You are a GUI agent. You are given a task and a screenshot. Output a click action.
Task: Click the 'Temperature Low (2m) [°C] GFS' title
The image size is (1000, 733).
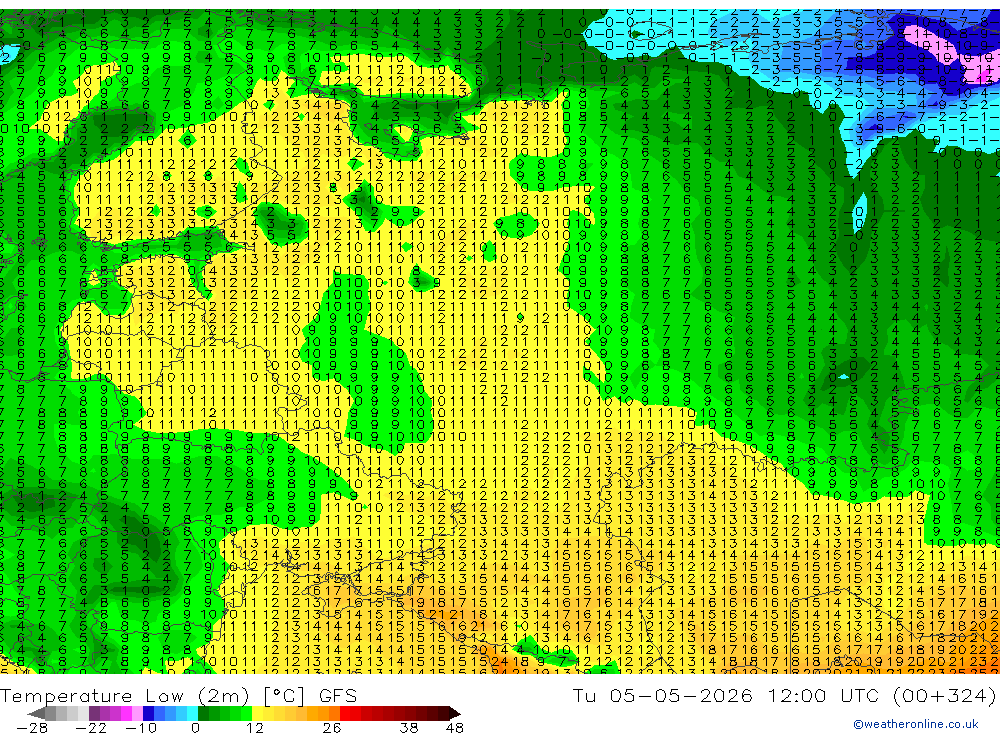pos(179,695)
